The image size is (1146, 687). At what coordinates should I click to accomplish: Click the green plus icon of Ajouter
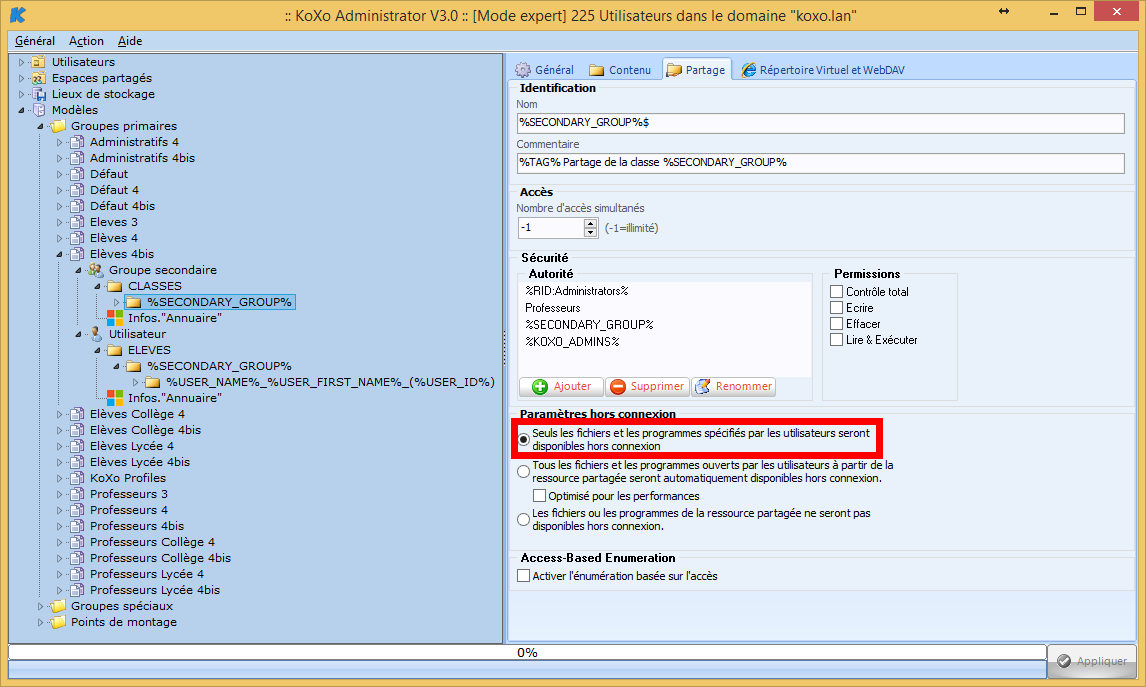tap(540, 387)
